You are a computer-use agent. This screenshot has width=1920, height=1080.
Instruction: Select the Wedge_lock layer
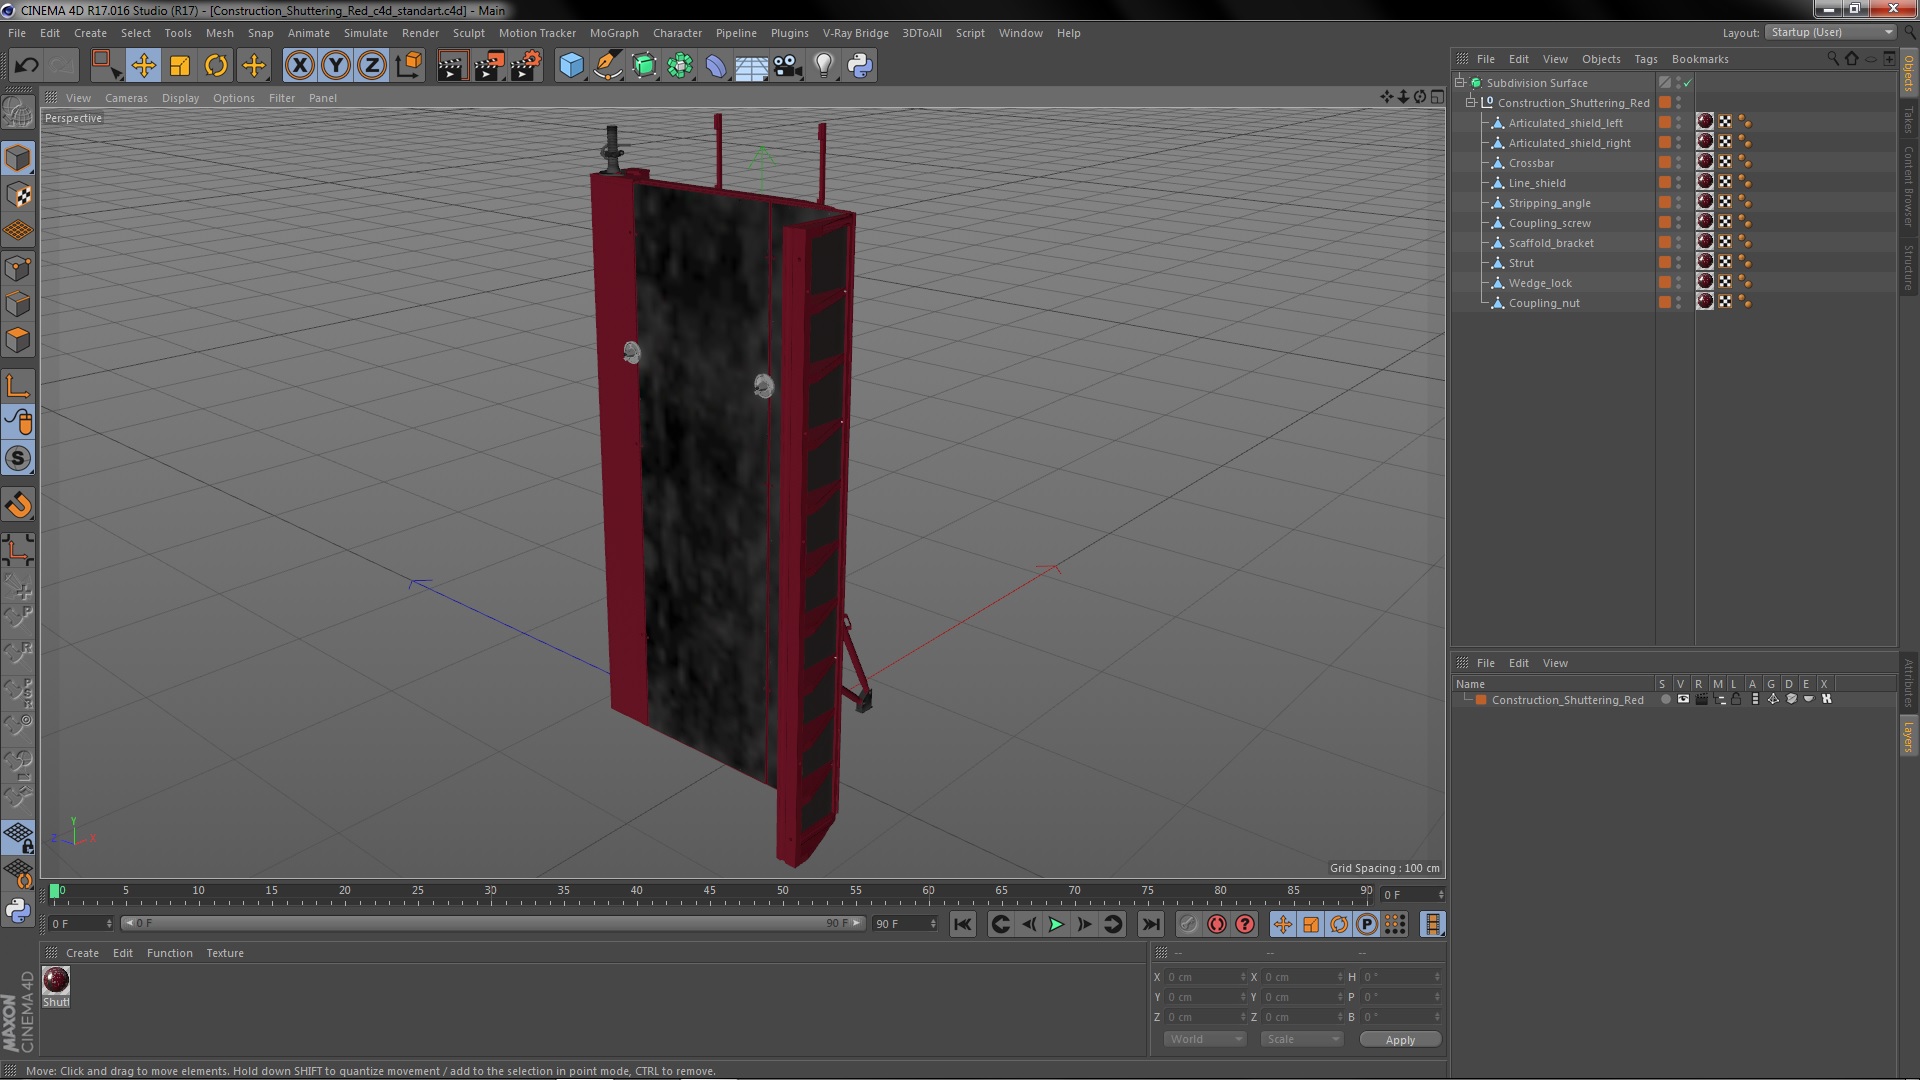point(1540,282)
